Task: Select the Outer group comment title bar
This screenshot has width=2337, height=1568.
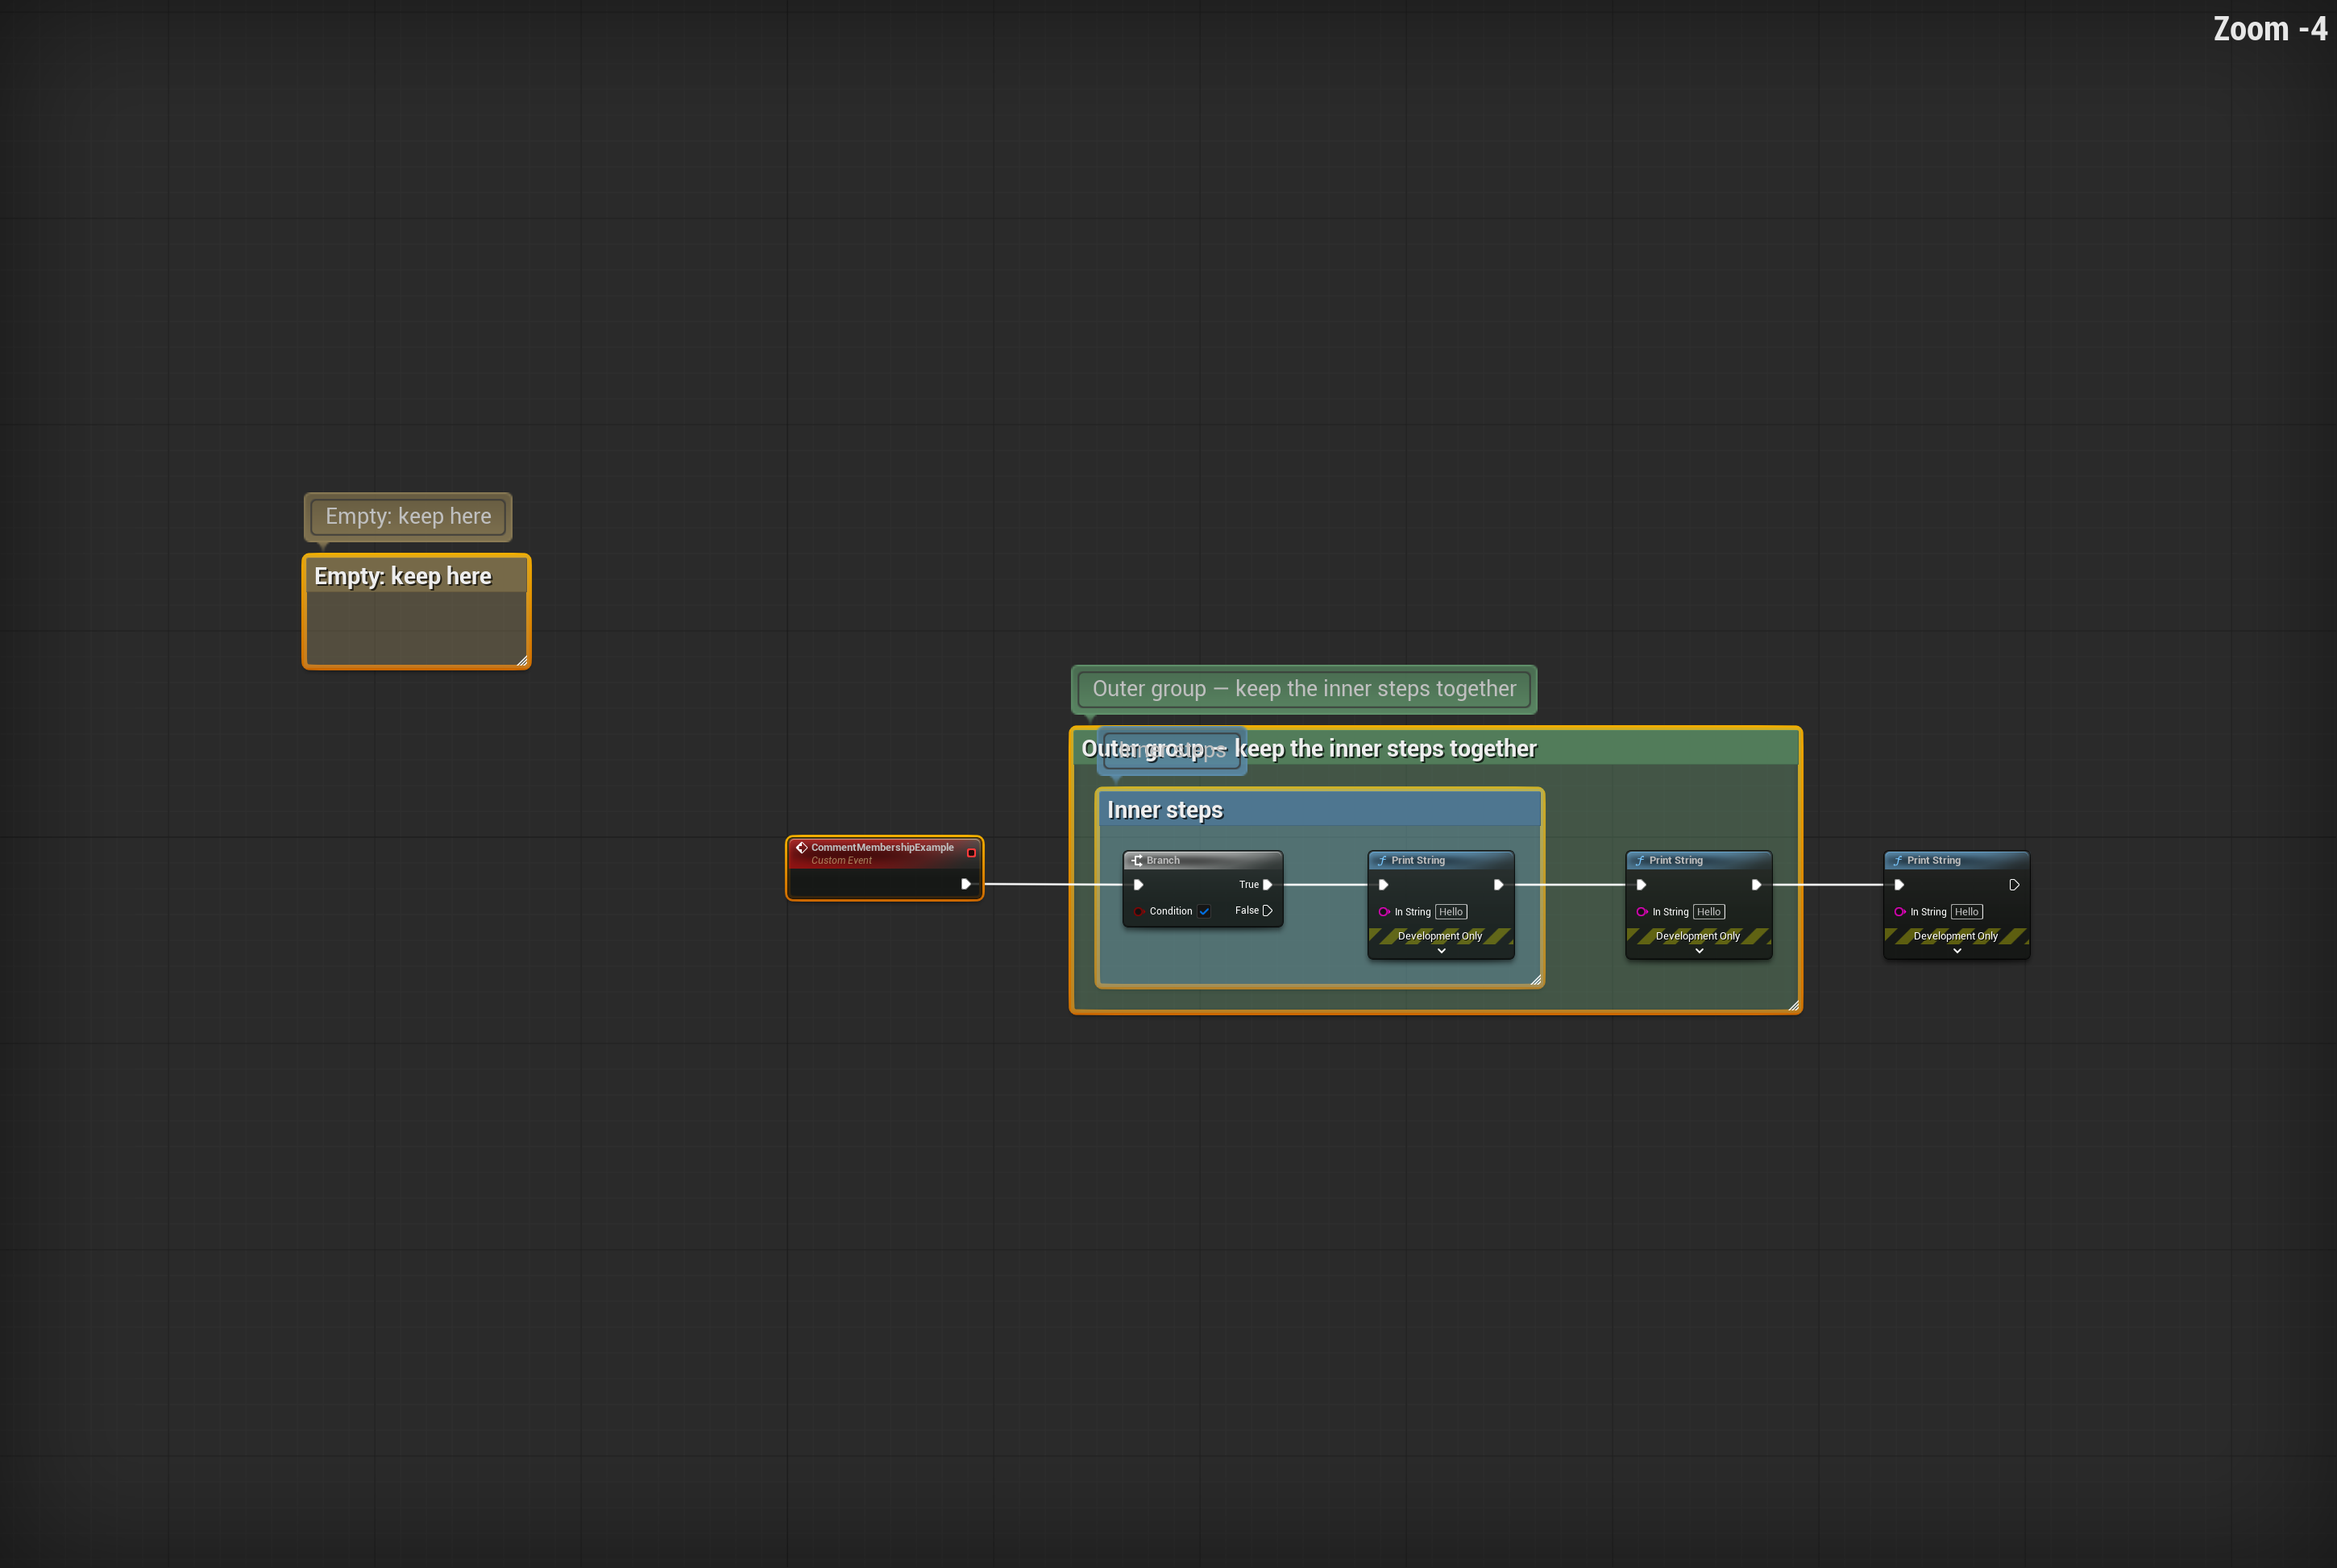Action: pyautogui.click(x=1436, y=748)
